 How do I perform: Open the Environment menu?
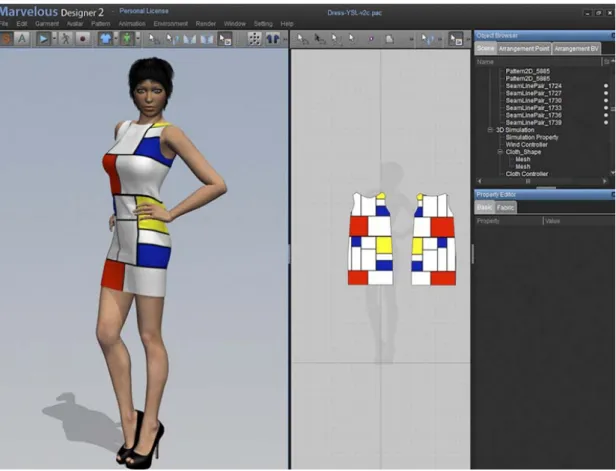click(x=170, y=24)
